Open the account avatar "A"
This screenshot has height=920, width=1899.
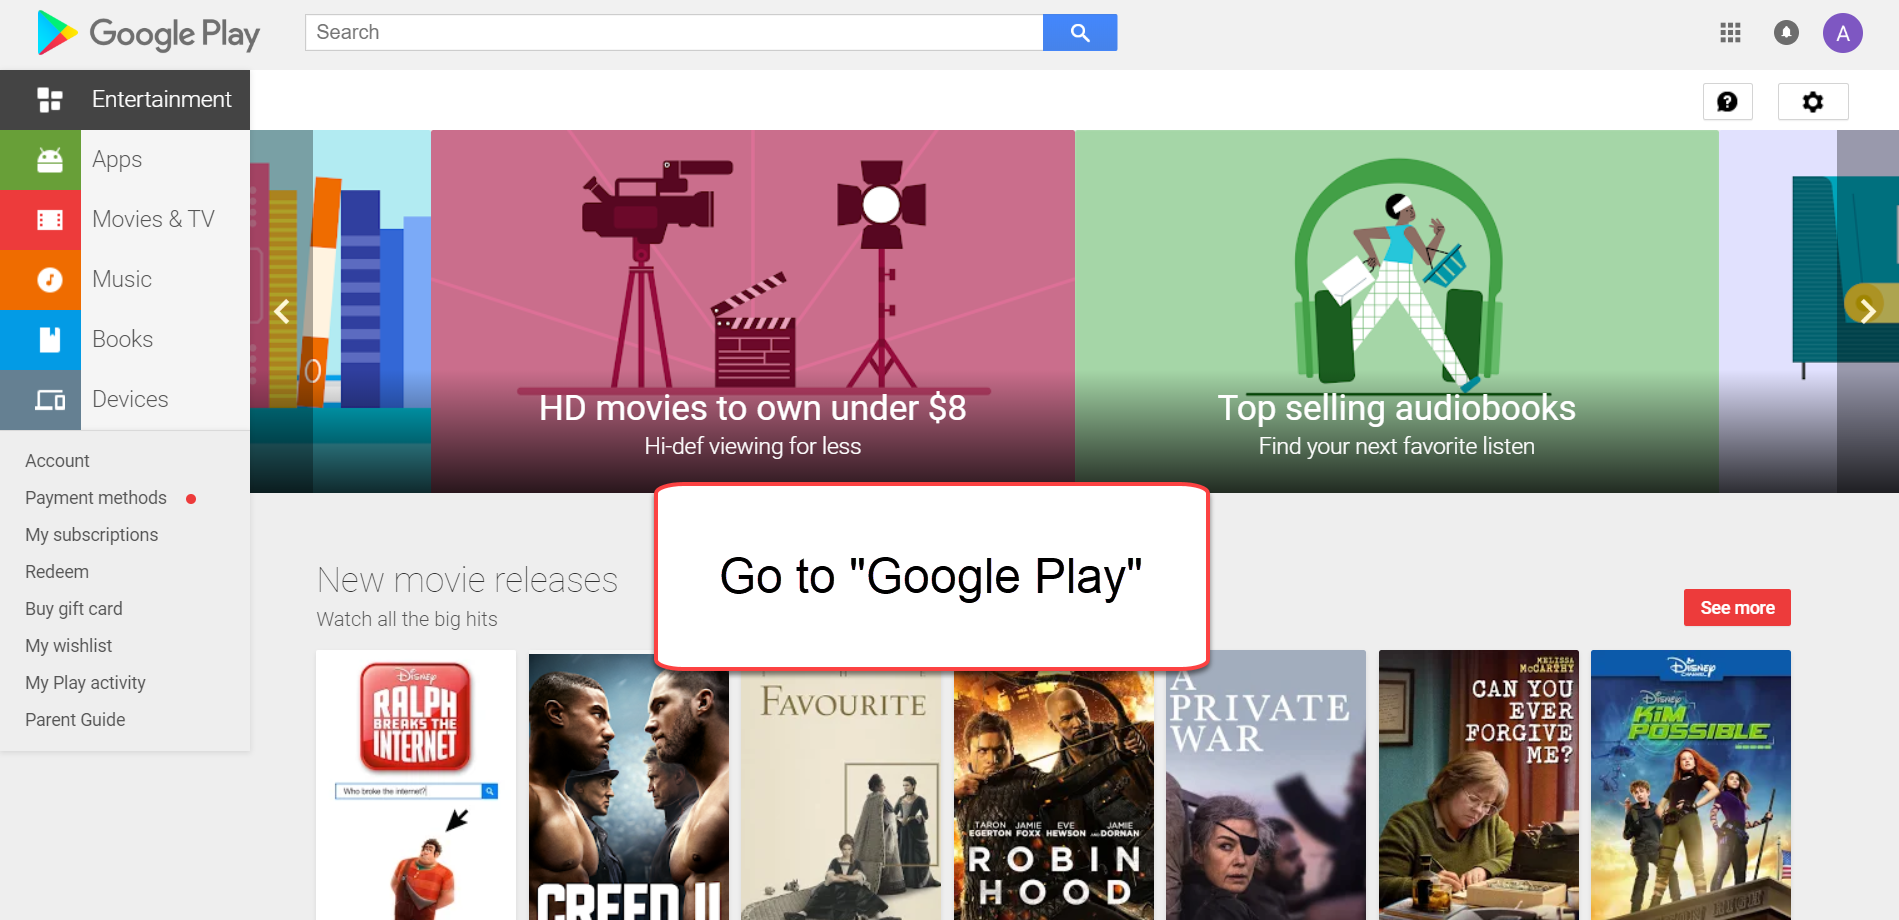(1842, 33)
